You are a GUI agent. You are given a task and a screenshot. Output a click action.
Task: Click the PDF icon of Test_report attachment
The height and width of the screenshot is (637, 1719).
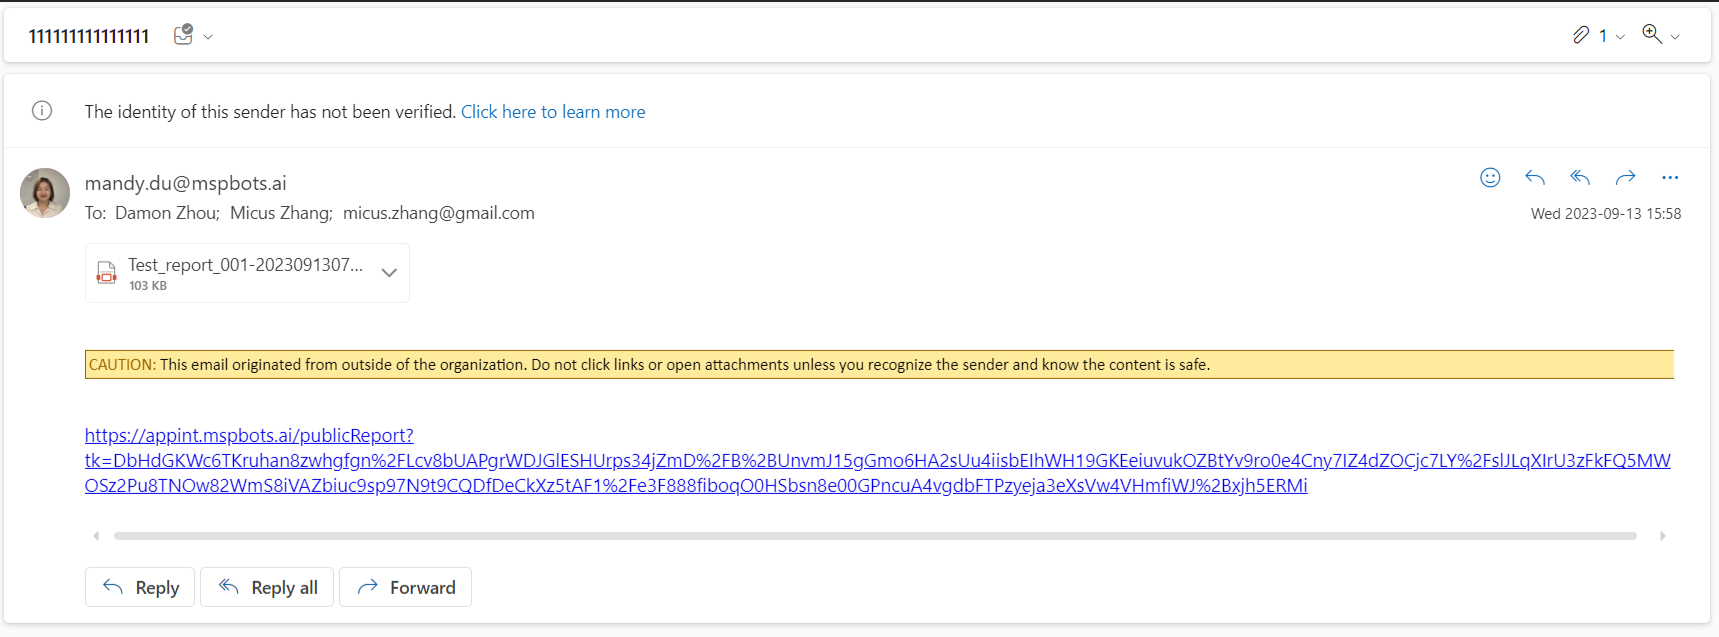click(106, 273)
